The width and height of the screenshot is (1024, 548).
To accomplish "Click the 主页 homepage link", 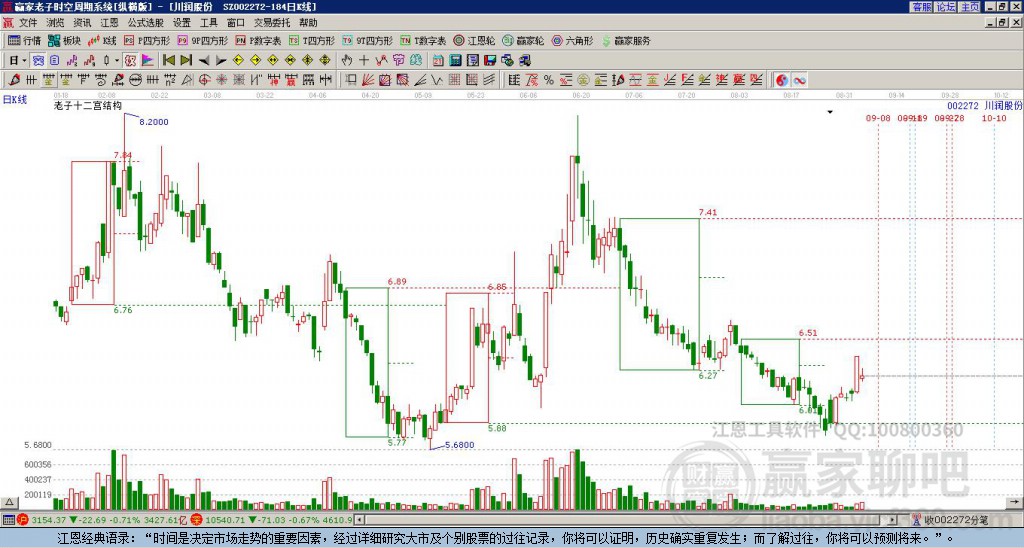I will [x=969, y=7].
